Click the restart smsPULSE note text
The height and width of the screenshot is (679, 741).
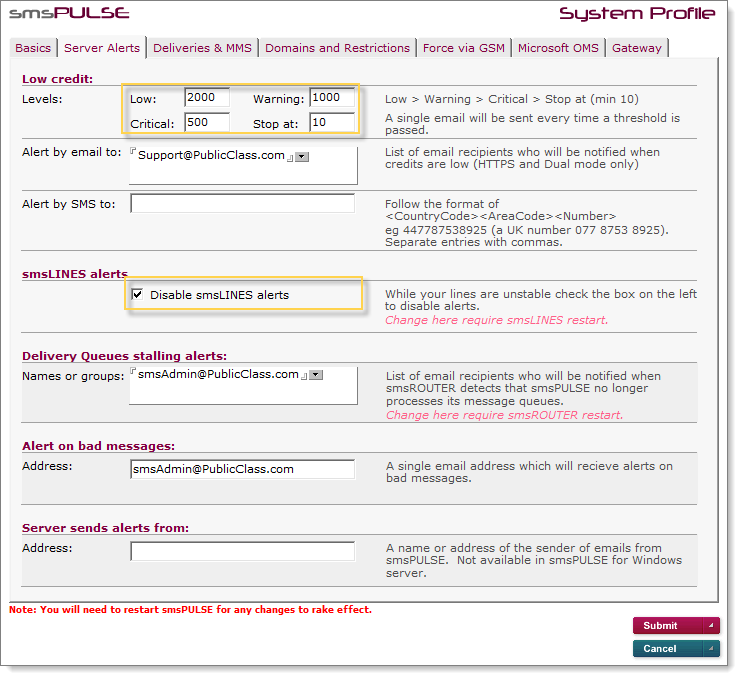190,610
